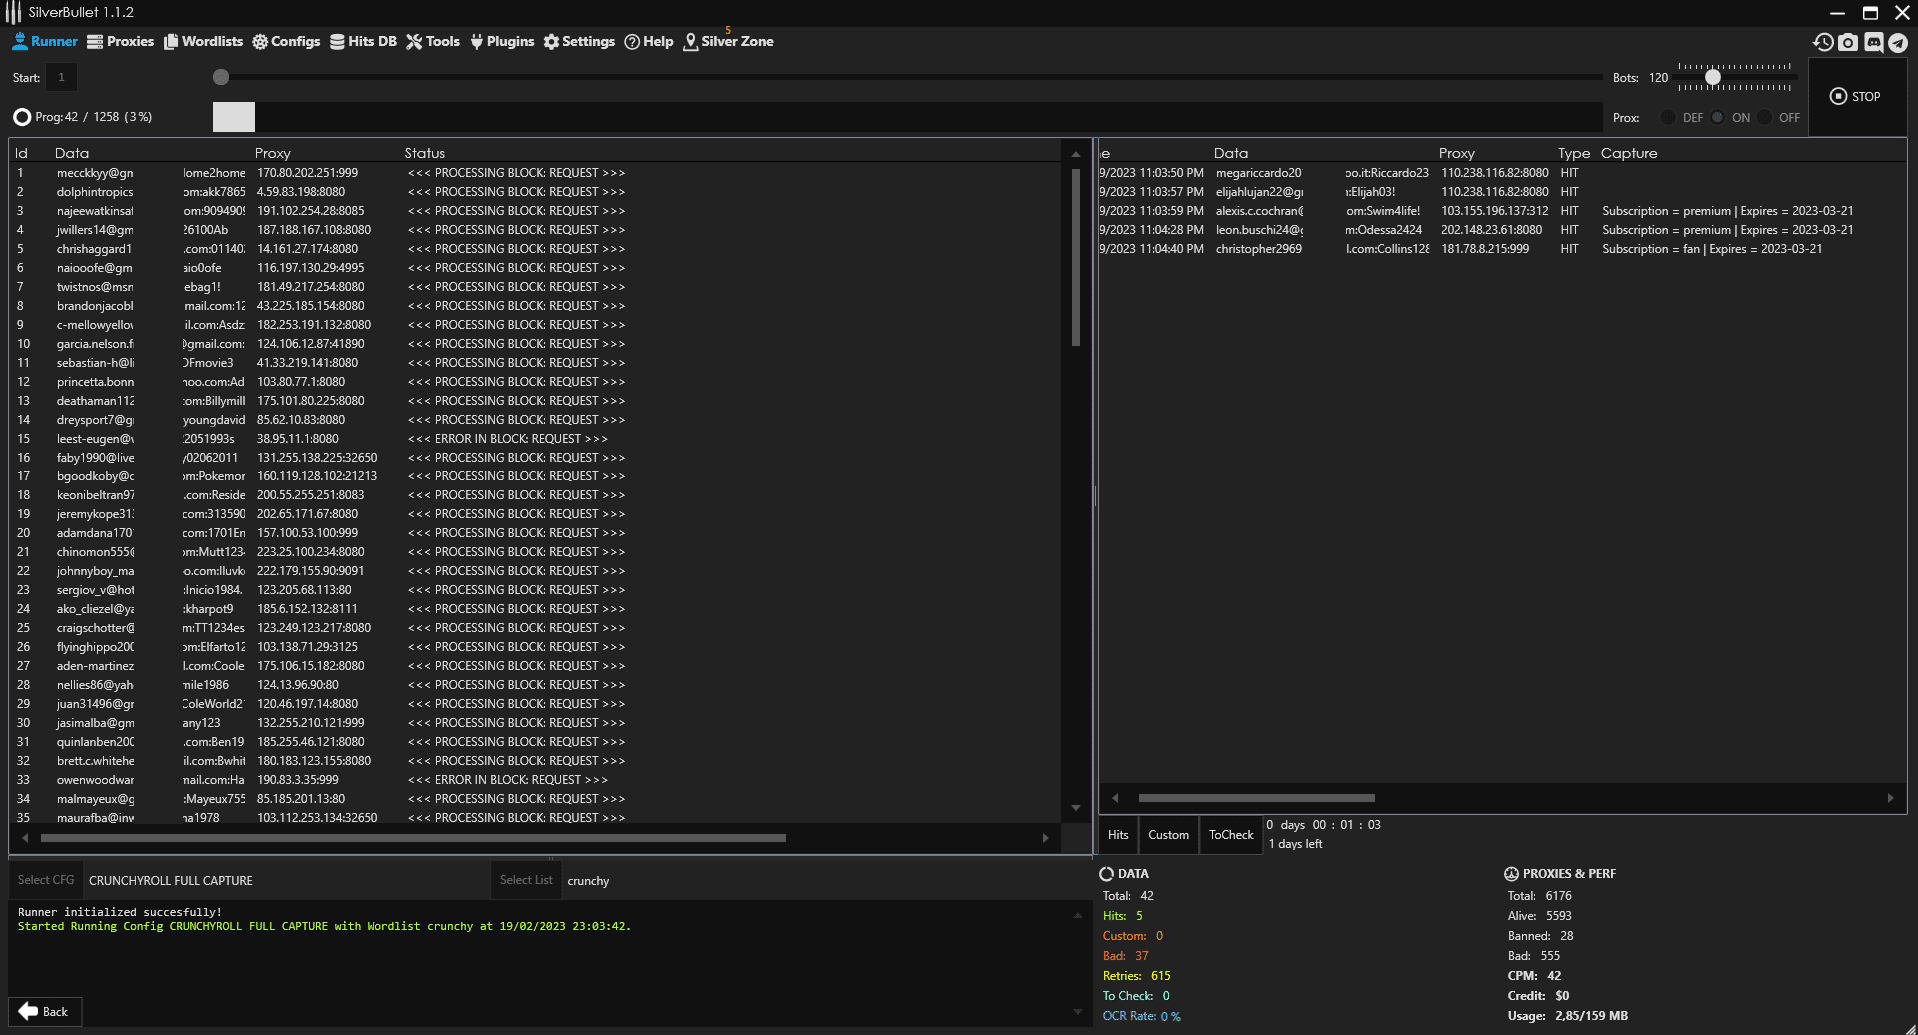Click the camera screenshot icon
Viewport: 1918px width, 1035px height.
(1848, 42)
